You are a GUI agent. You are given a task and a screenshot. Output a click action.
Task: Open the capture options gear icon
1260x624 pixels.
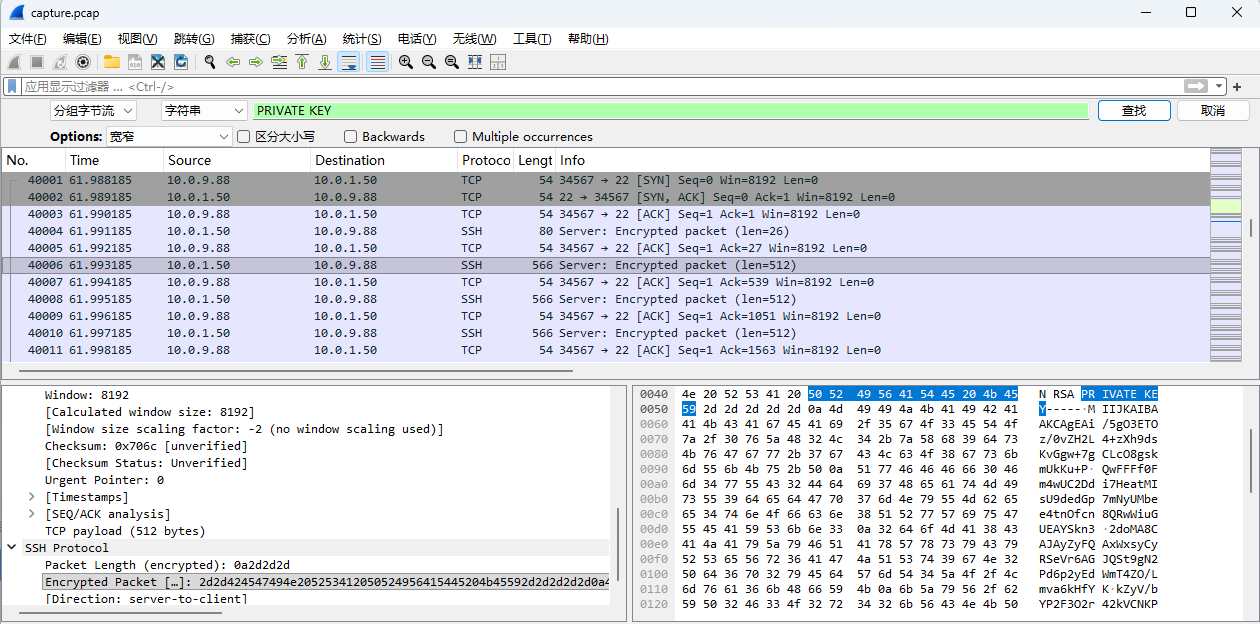(83, 62)
